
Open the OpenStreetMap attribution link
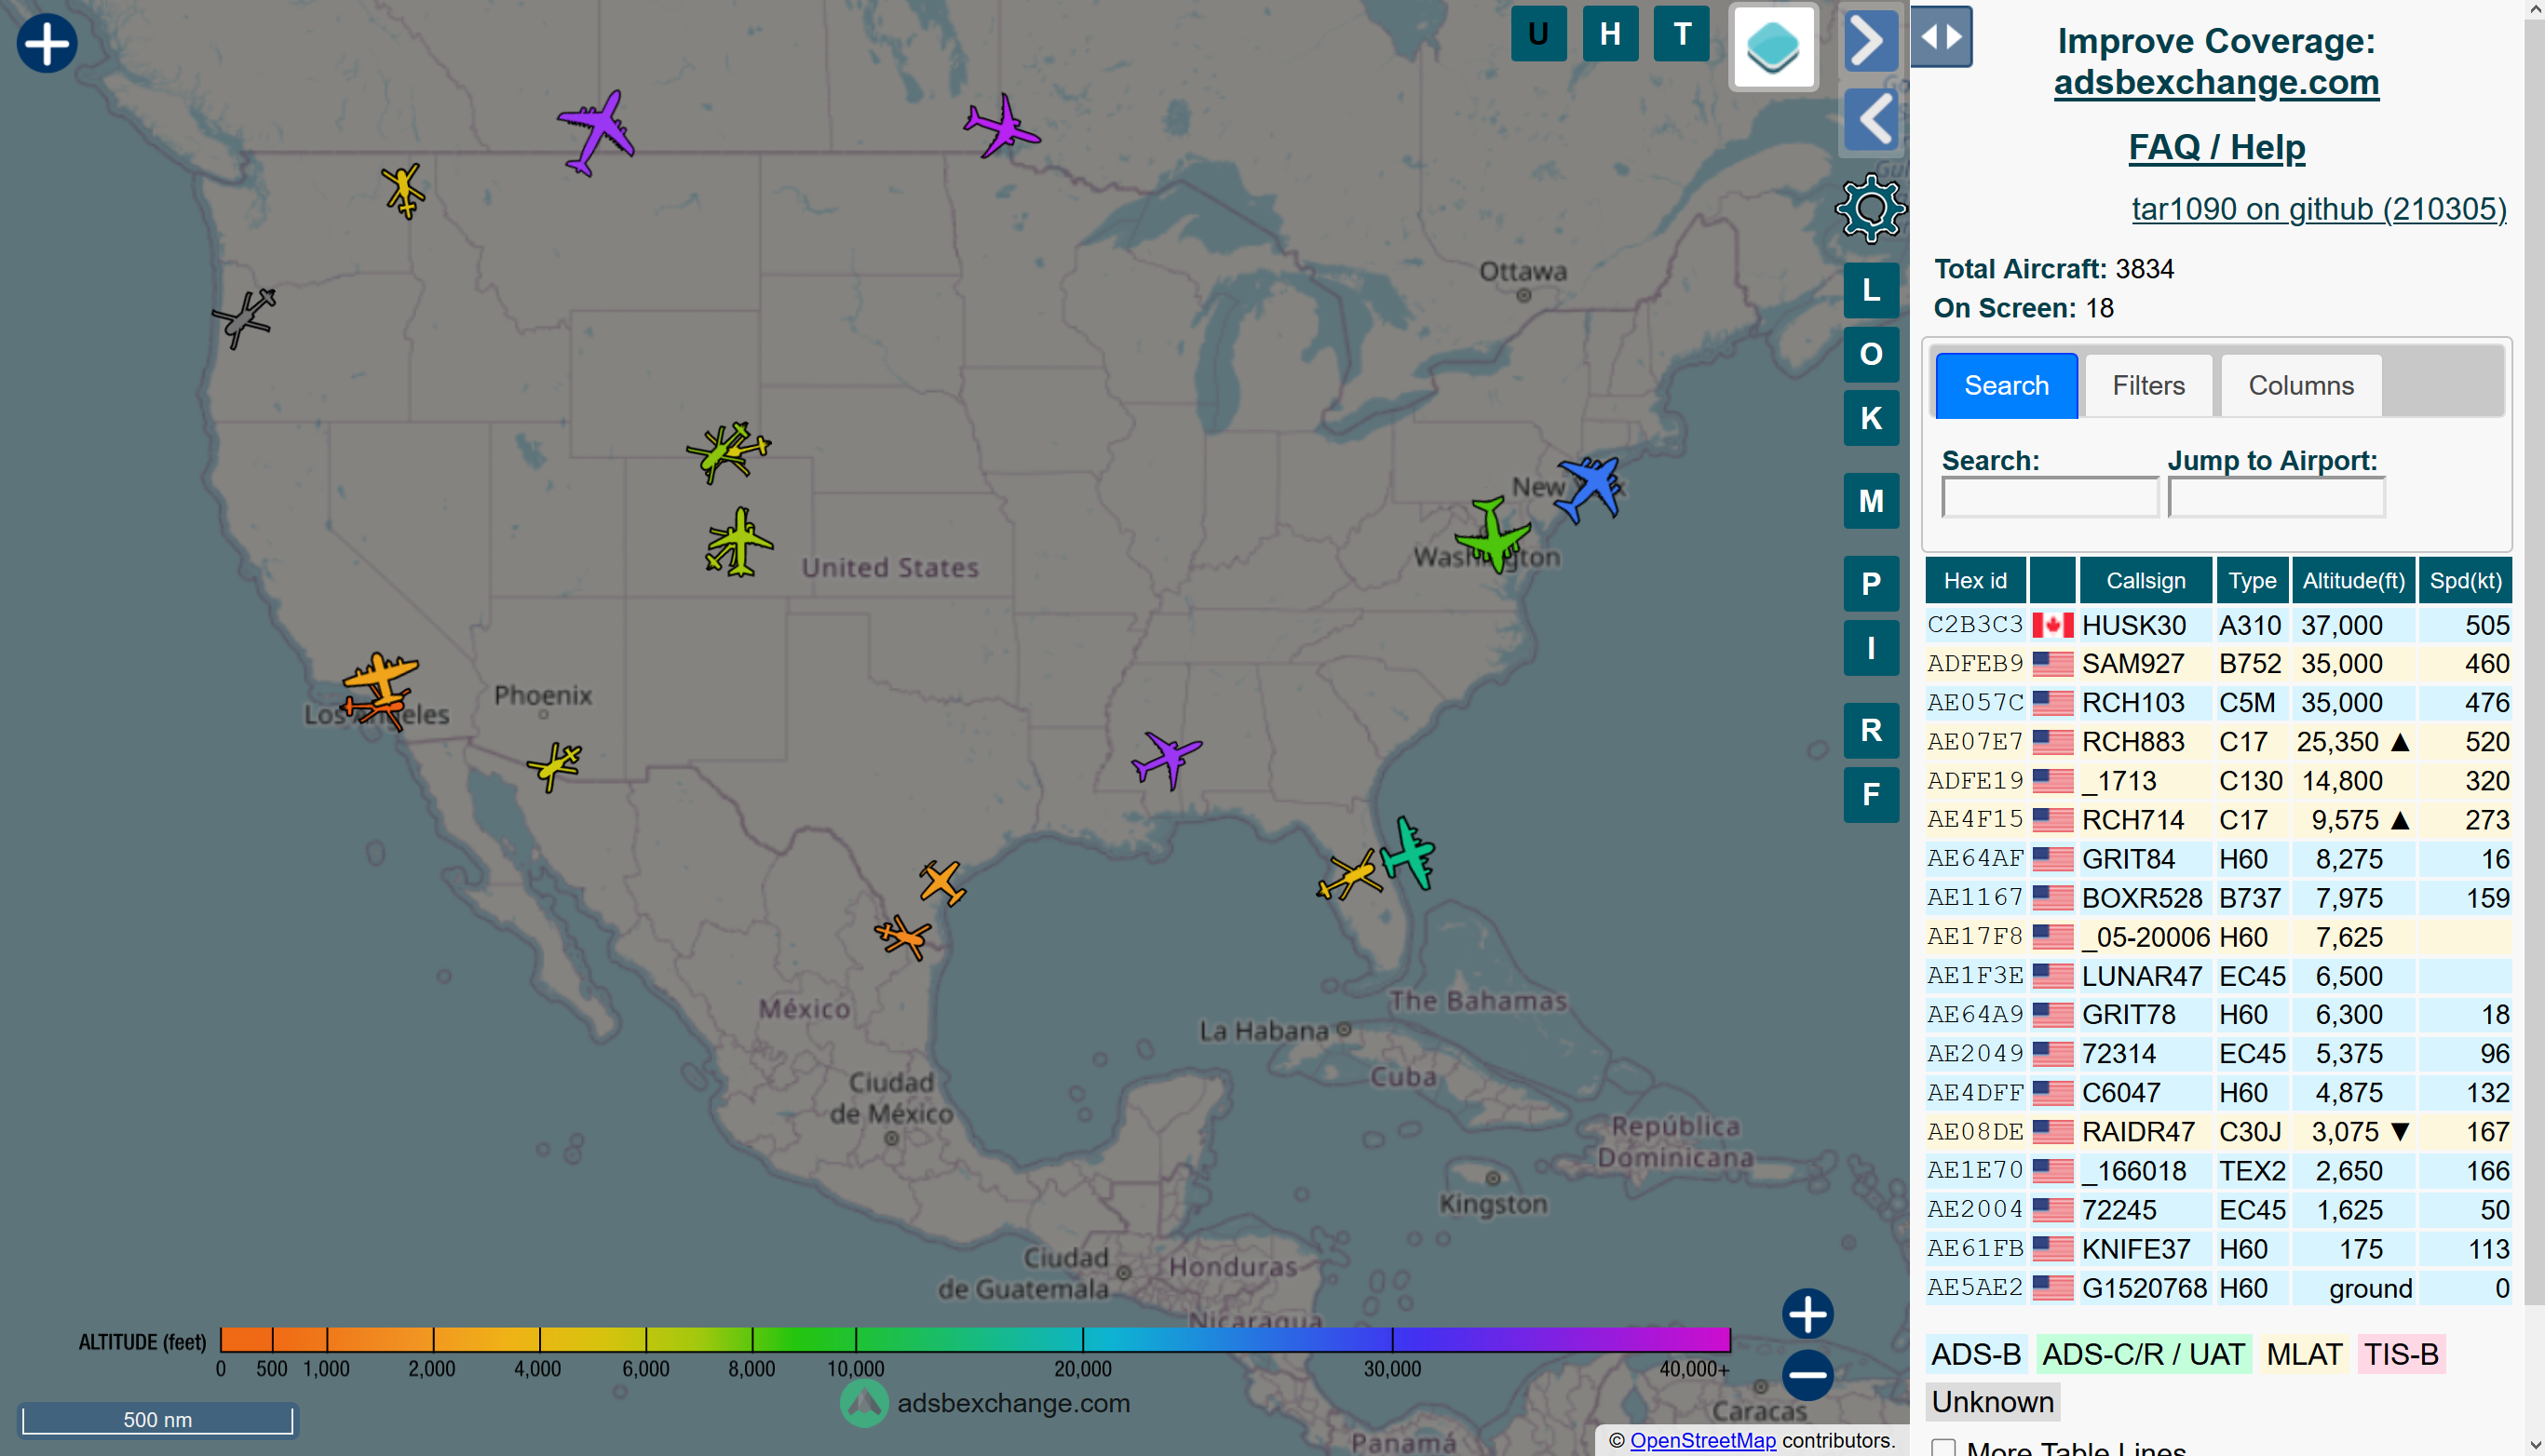tap(1702, 1440)
